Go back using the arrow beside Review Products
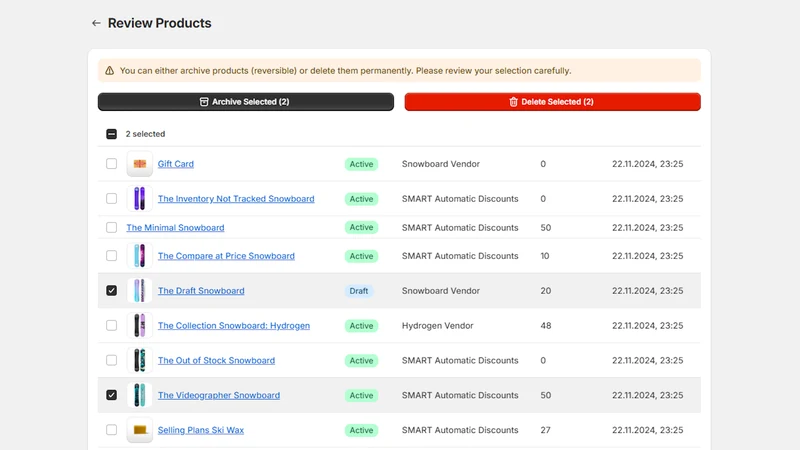The height and width of the screenshot is (450, 800). coord(96,23)
